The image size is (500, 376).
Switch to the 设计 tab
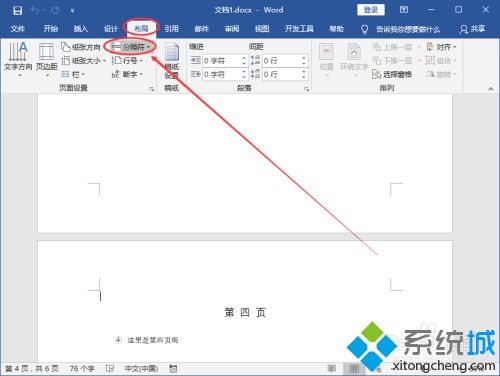[111, 29]
